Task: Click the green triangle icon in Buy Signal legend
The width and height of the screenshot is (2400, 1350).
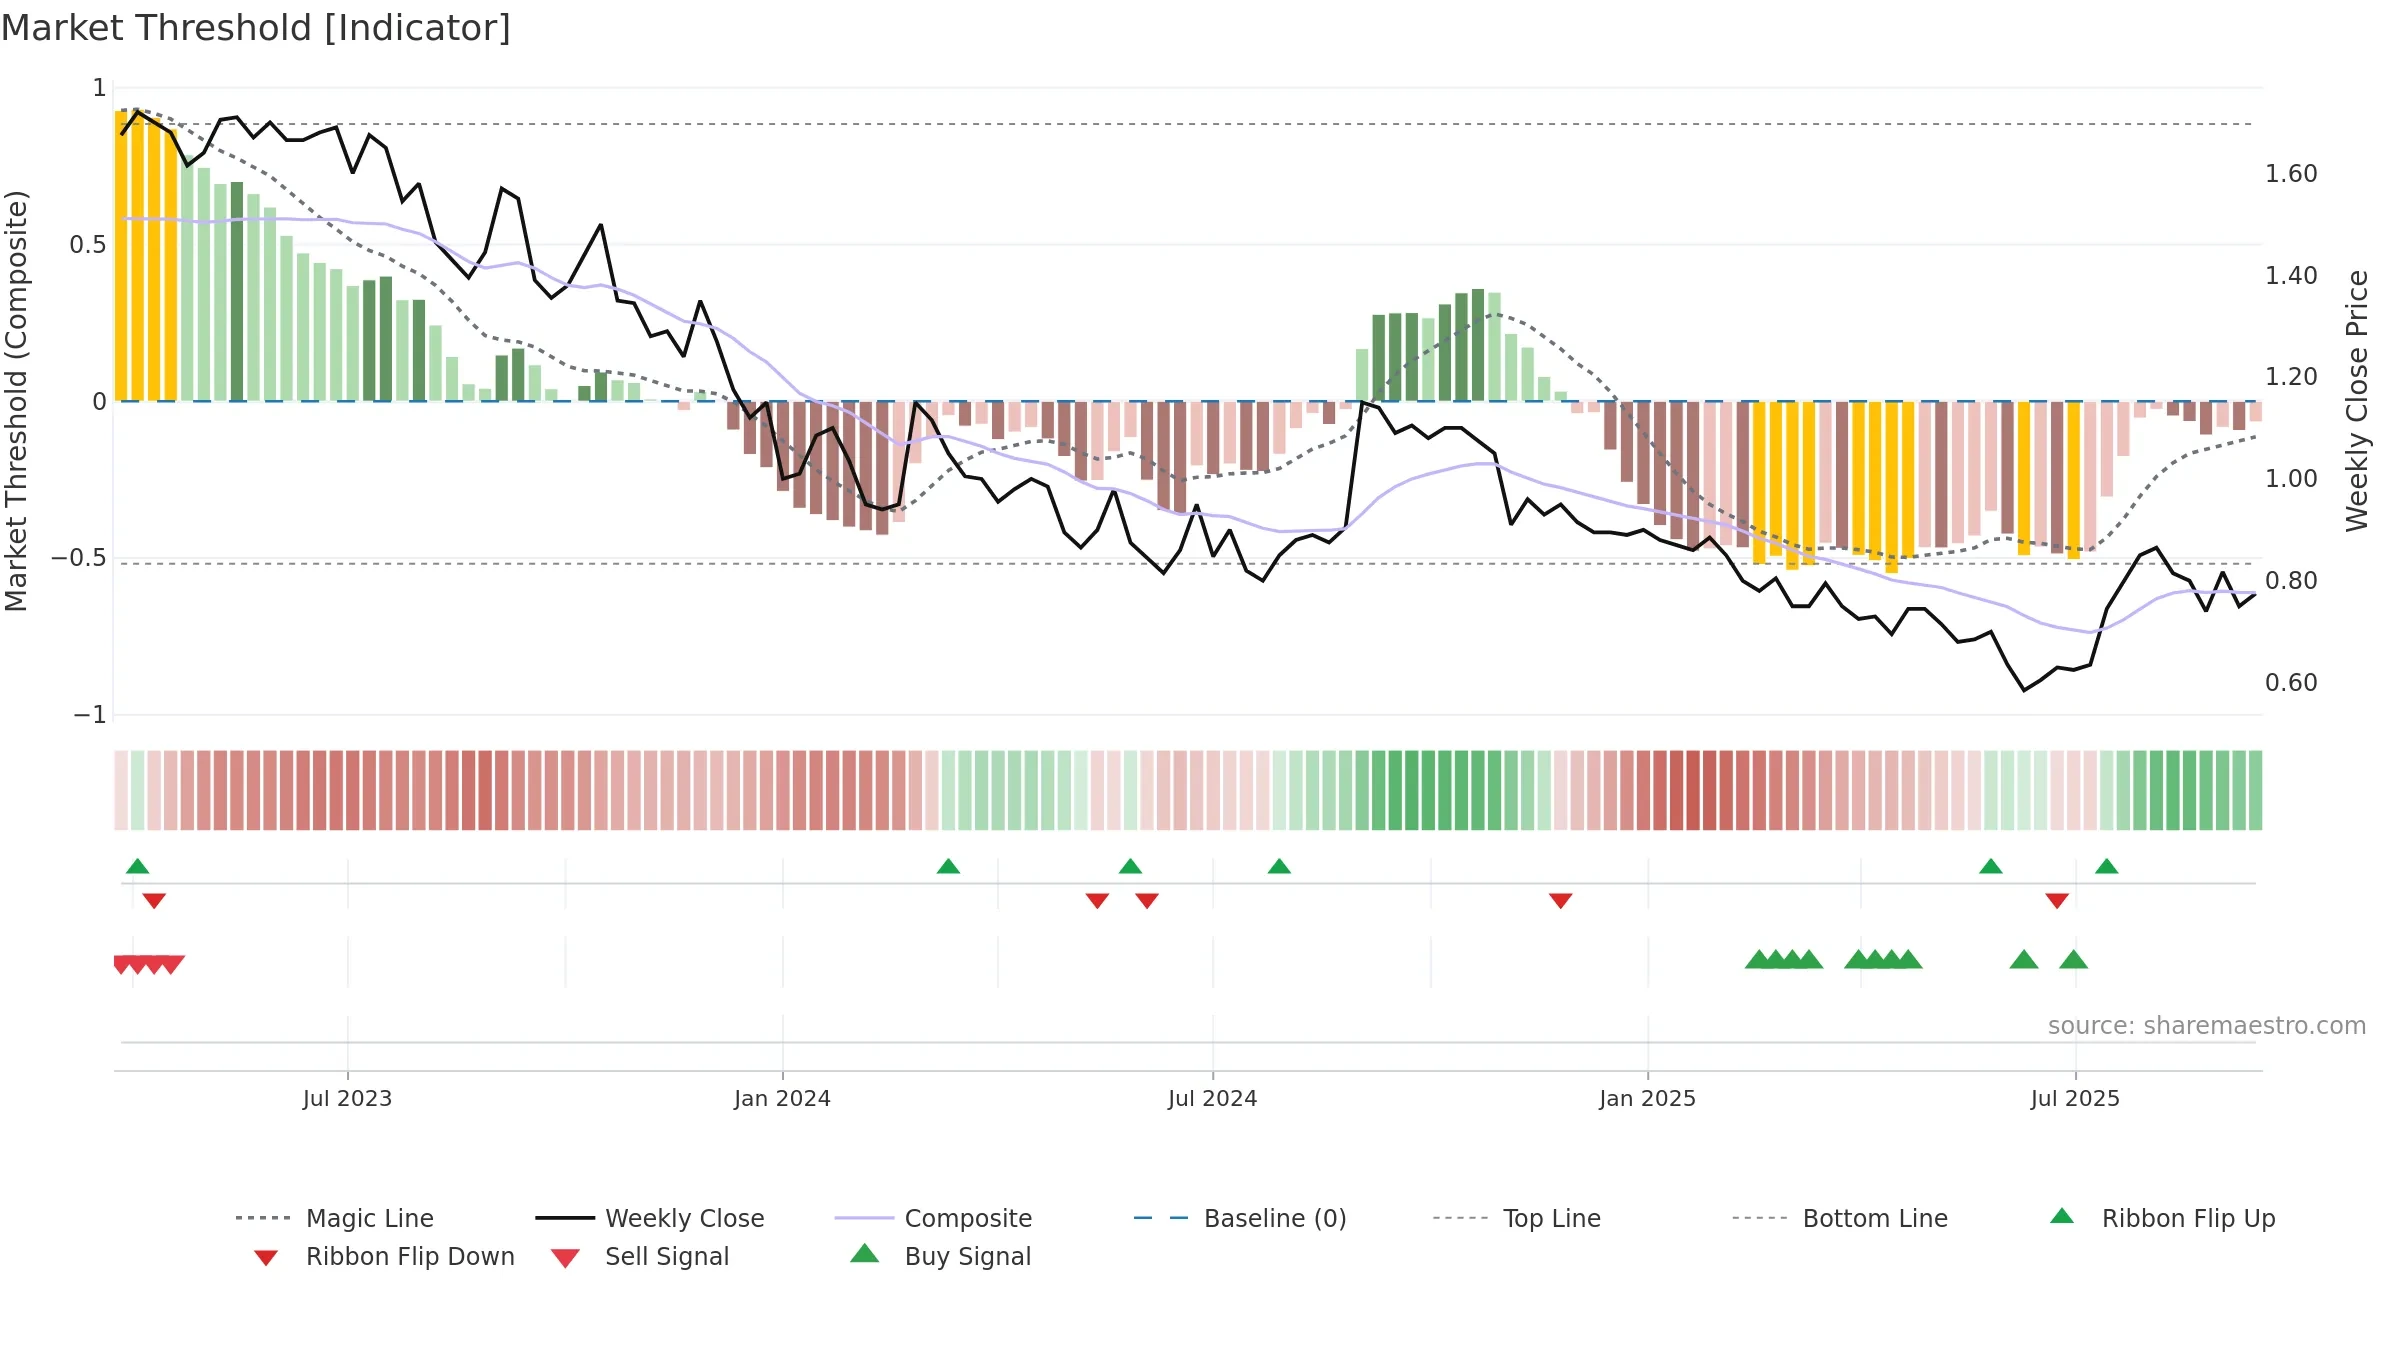Action: click(864, 1253)
